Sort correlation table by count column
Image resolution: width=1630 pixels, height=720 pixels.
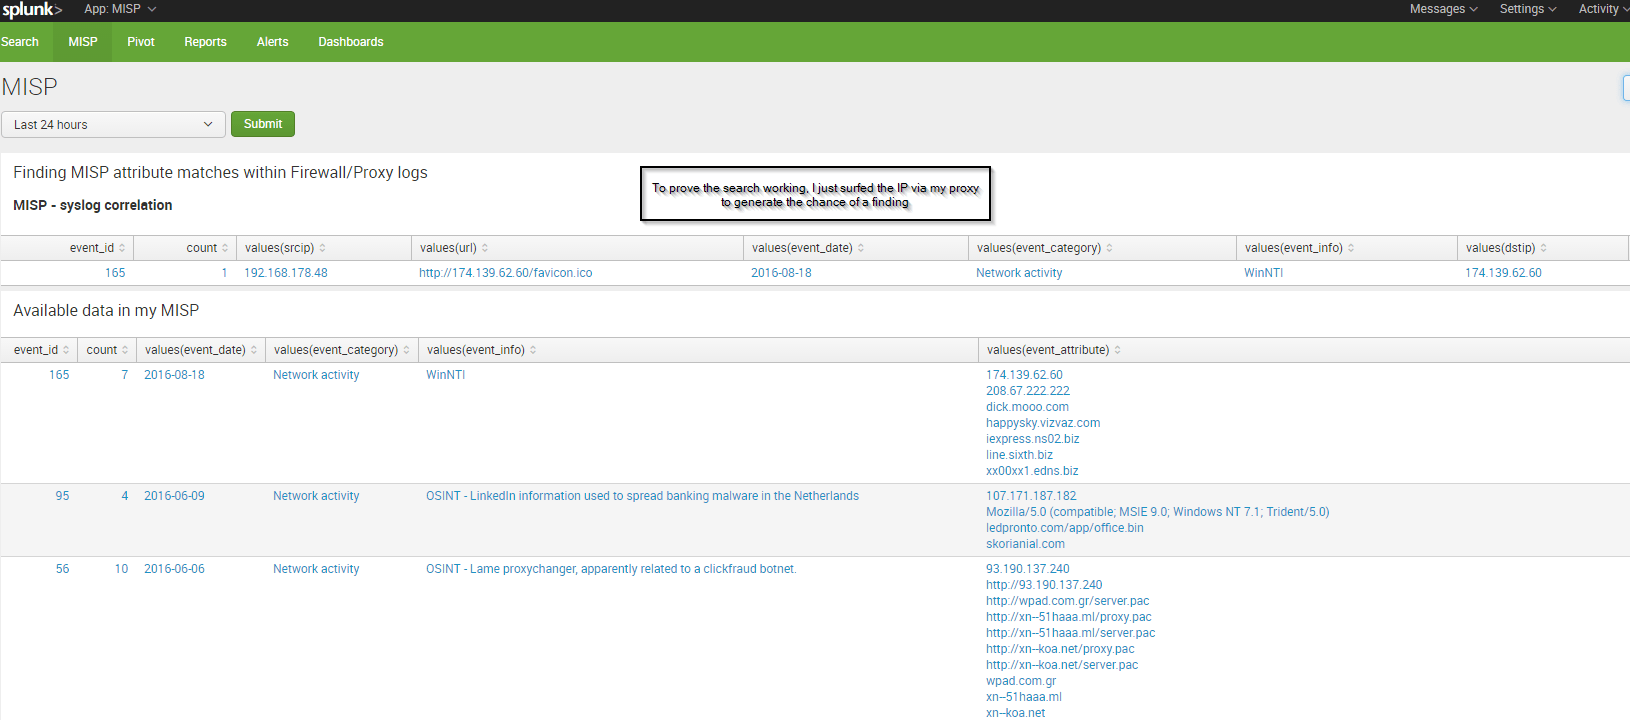pyautogui.click(x=207, y=248)
